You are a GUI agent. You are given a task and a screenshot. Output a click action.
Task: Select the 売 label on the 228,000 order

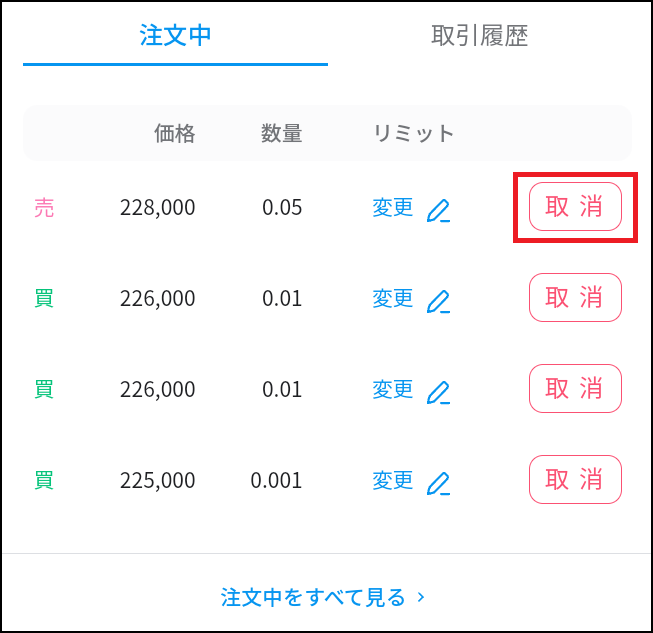[44, 207]
